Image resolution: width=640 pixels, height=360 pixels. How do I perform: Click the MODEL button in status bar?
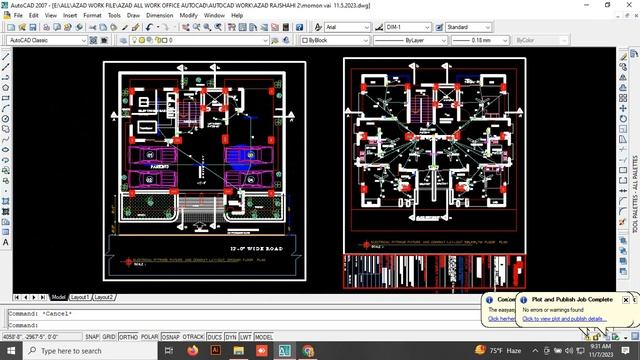click(x=264, y=337)
